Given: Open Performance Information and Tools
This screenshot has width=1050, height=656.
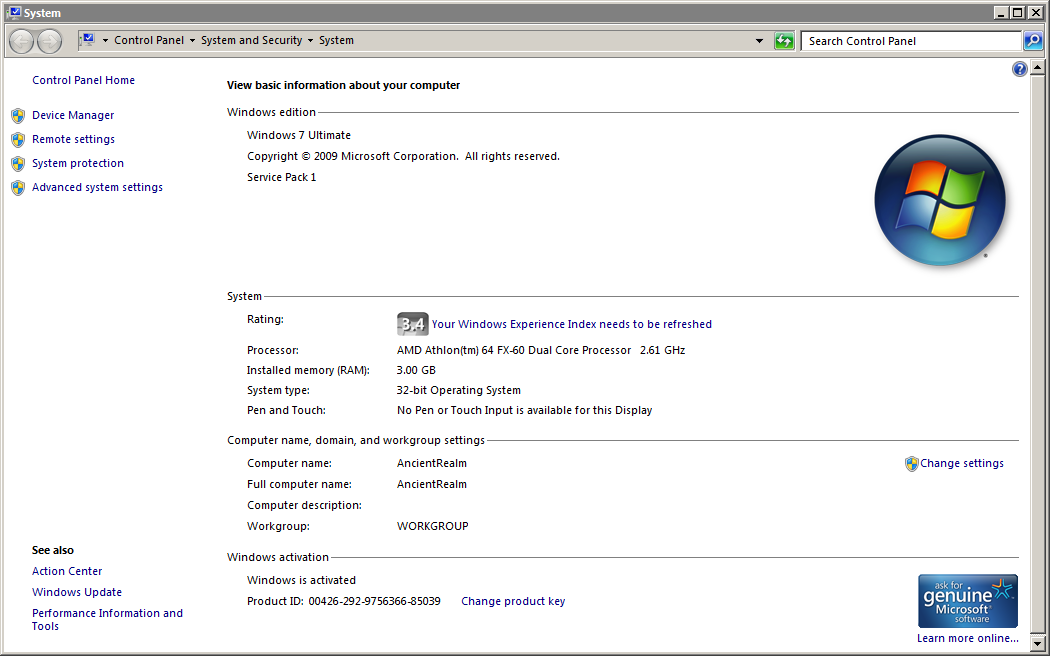Looking at the screenshot, I should [x=107, y=620].
